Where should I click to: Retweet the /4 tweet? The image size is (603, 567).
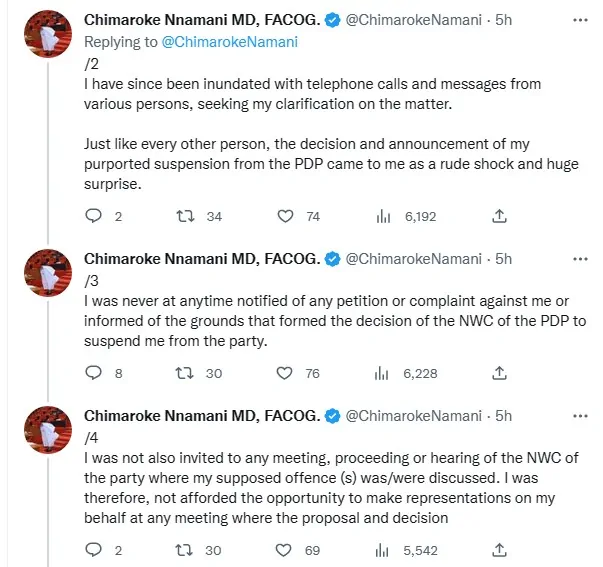point(184,549)
